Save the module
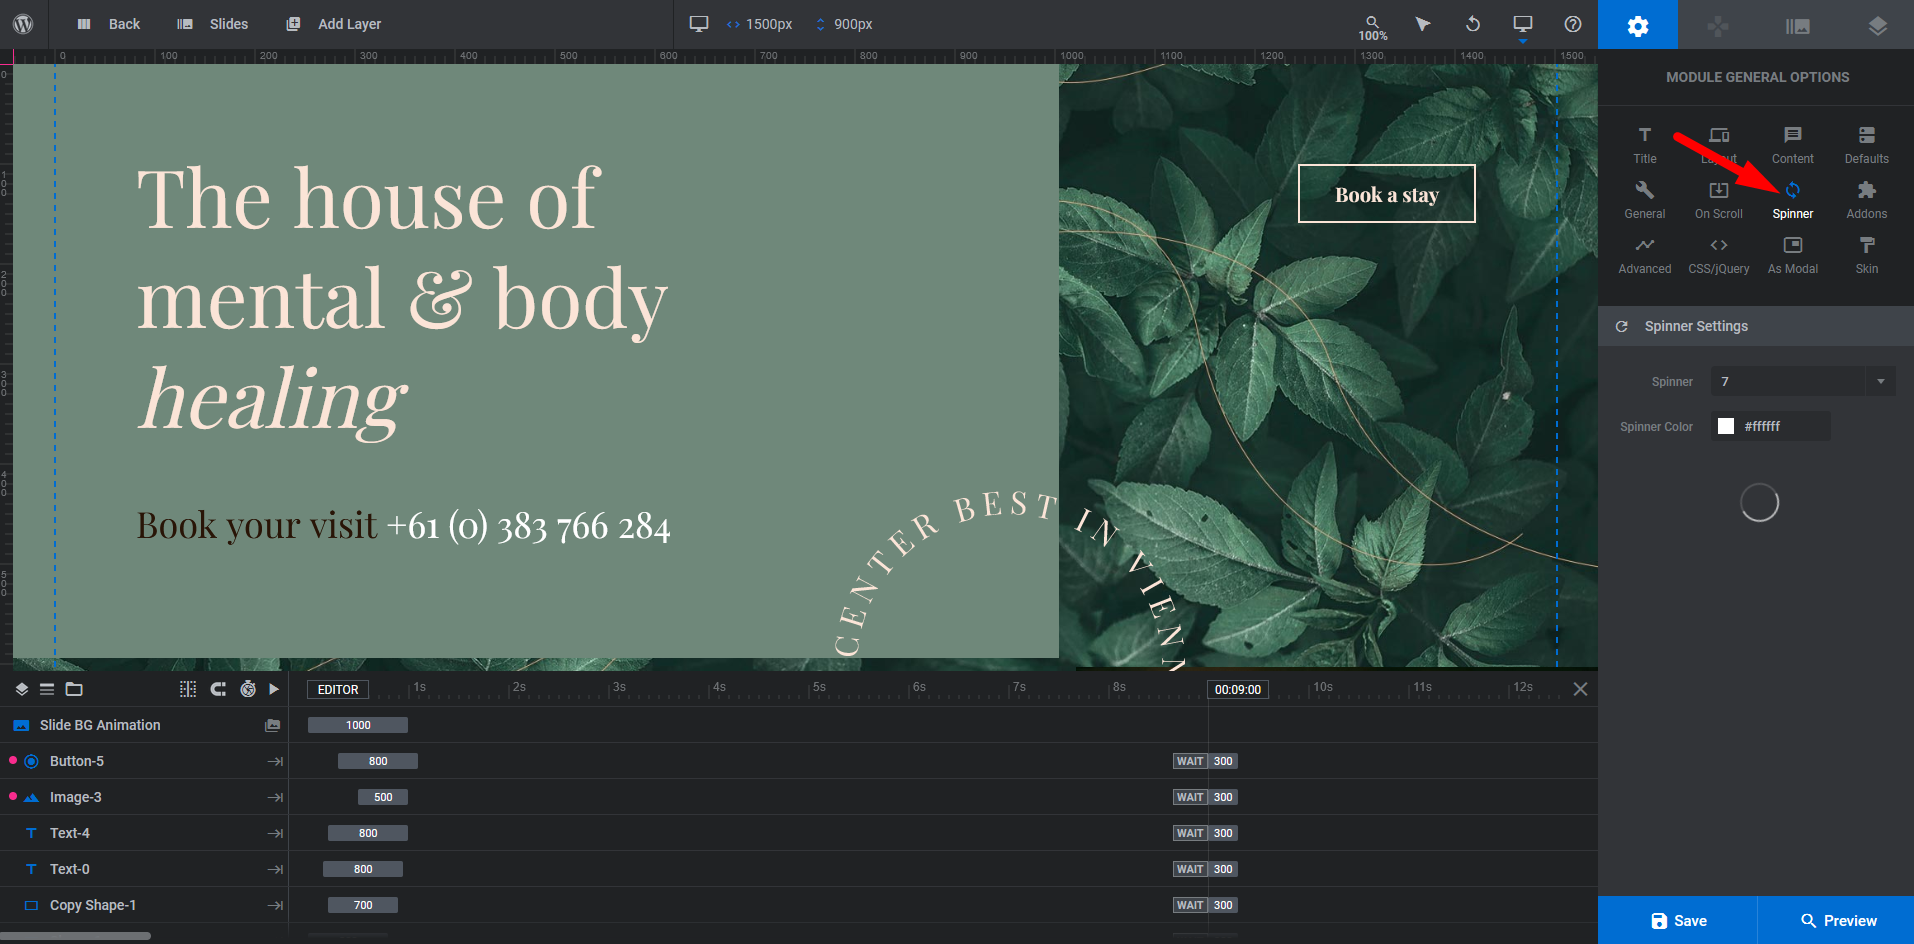This screenshot has width=1914, height=944. tap(1677, 920)
